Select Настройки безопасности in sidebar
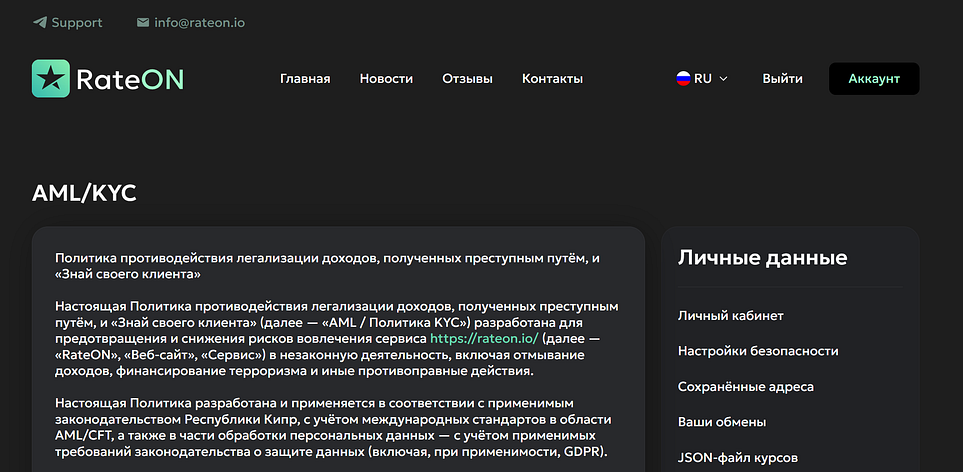 tap(758, 351)
